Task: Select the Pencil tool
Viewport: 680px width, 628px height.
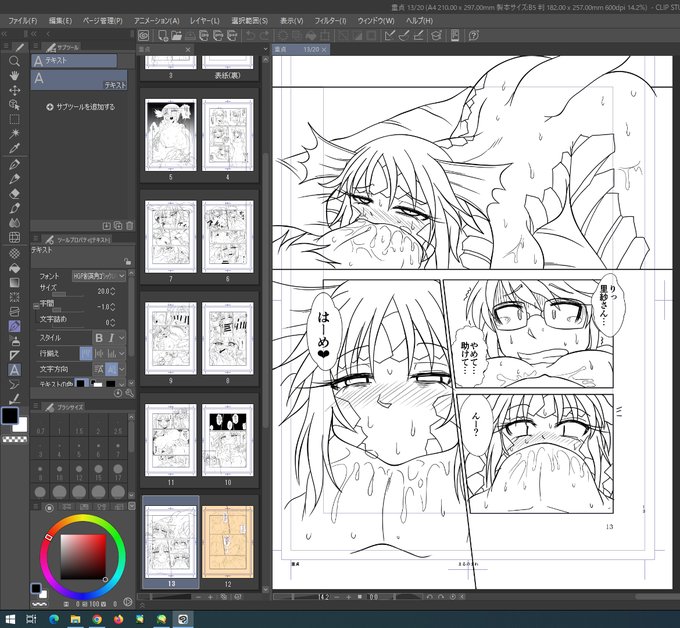Action: tap(14, 179)
